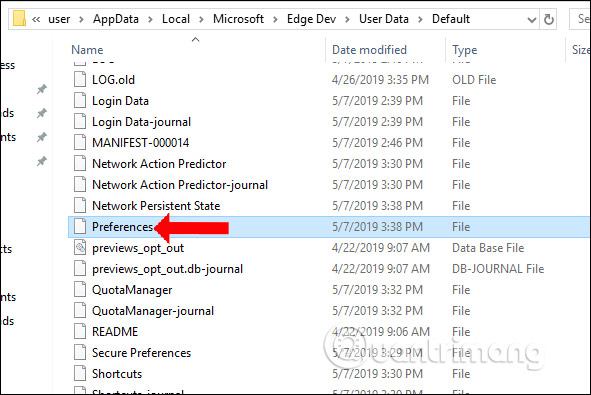Select the Preferences file name
The height and width of the screenshot is (395, 591).
pos(122,227)
